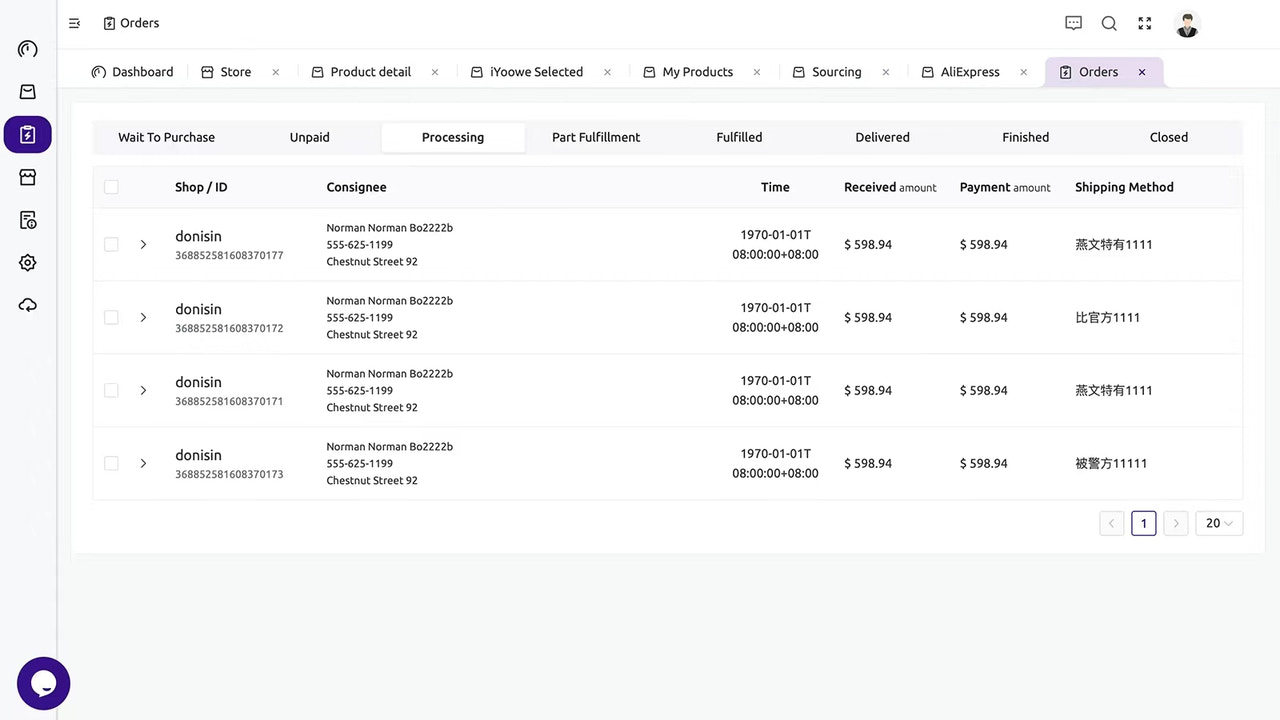Open the chat message icon in the top bar

click(x=1073, y=23)
